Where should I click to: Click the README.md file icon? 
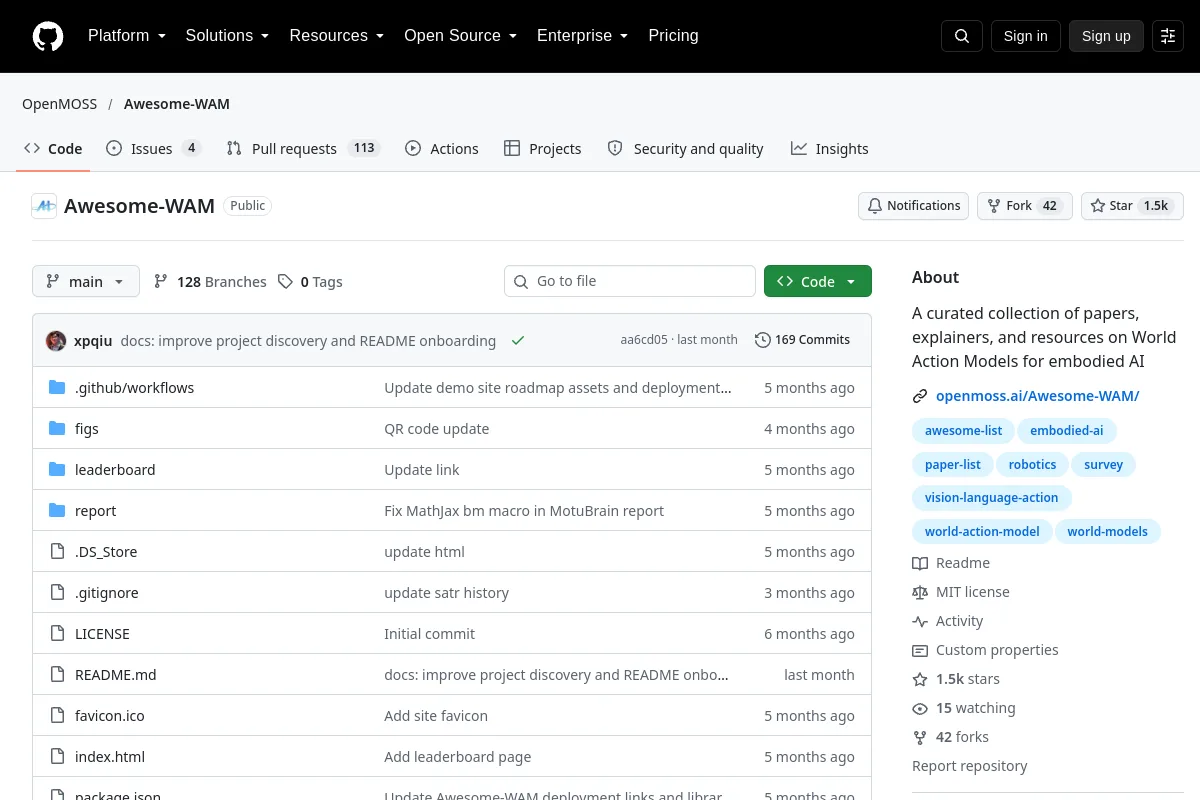pyautogui.click(x=57, y=675)
